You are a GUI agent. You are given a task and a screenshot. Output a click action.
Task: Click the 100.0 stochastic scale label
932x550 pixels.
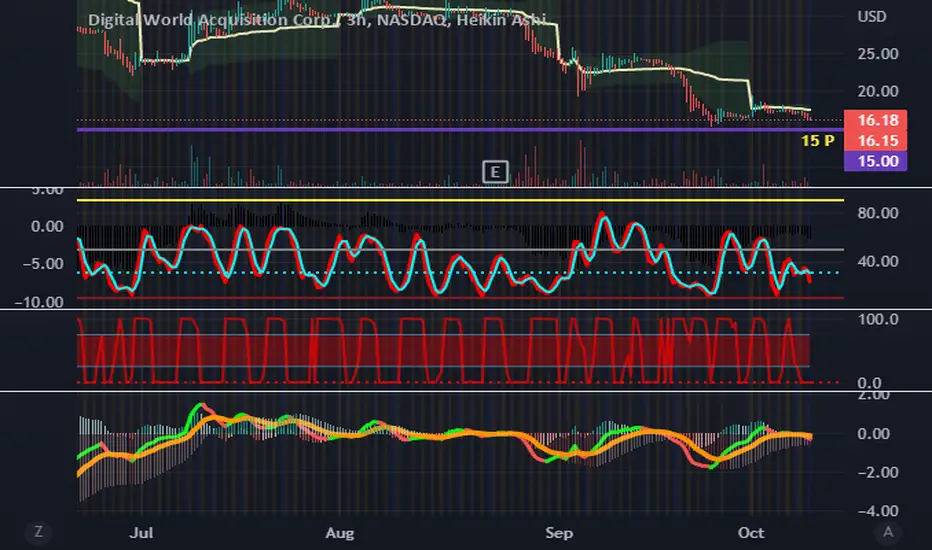click(x=878, y=319)
